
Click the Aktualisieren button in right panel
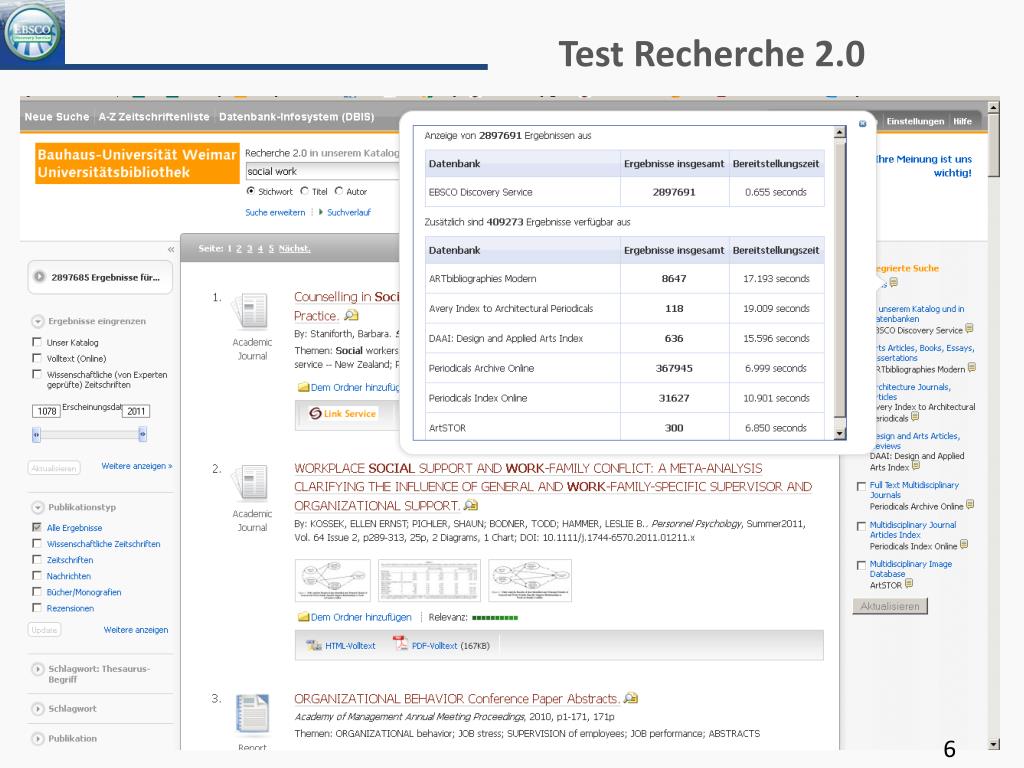point(890,606)
